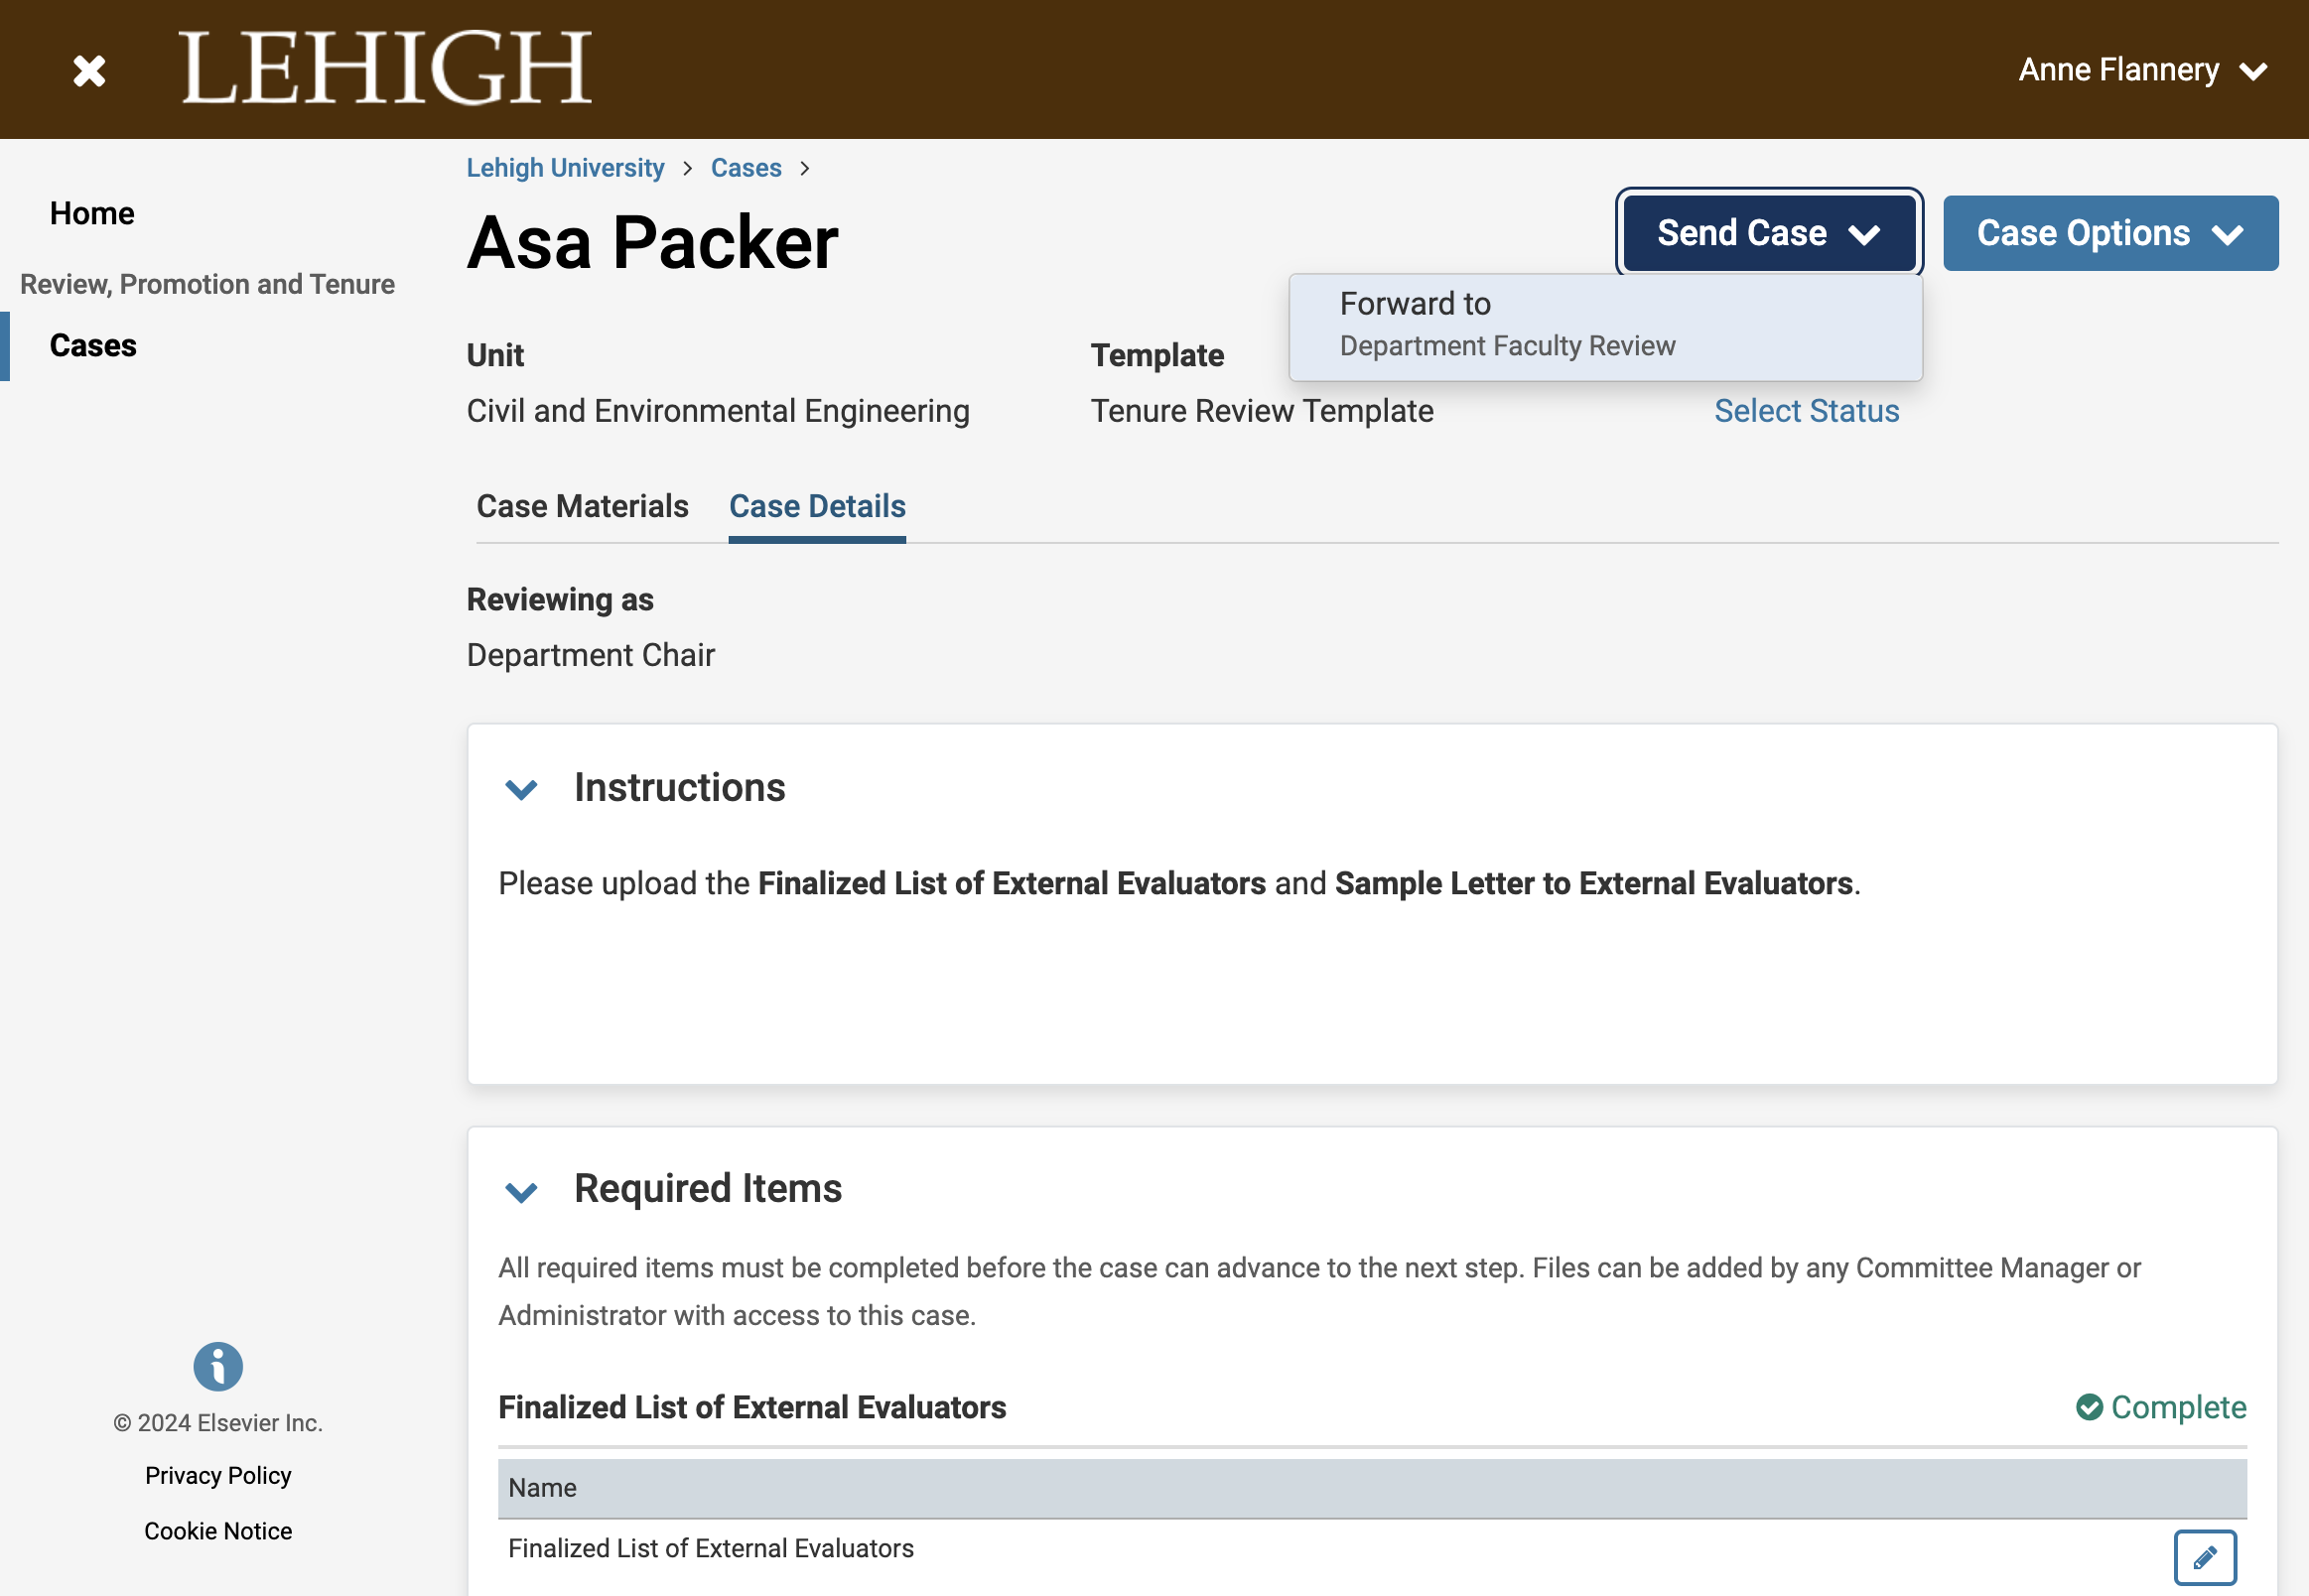Go to Home in the sidebar

(92, 213)
